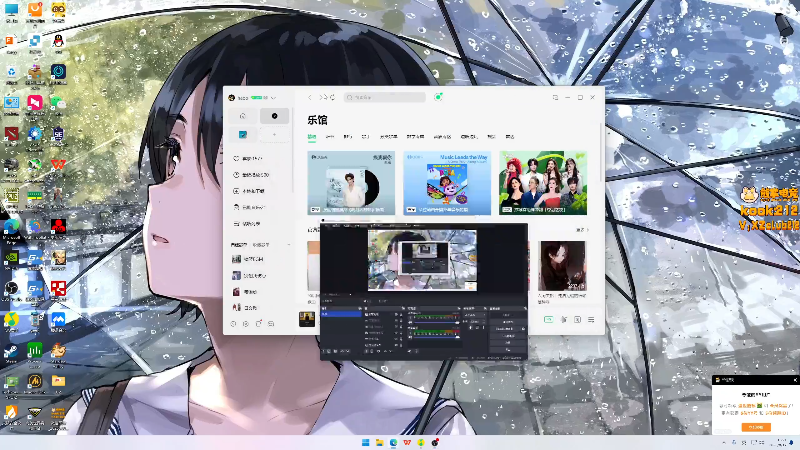Click the speaker effect icon in player bar

click(x=563, y=319)
